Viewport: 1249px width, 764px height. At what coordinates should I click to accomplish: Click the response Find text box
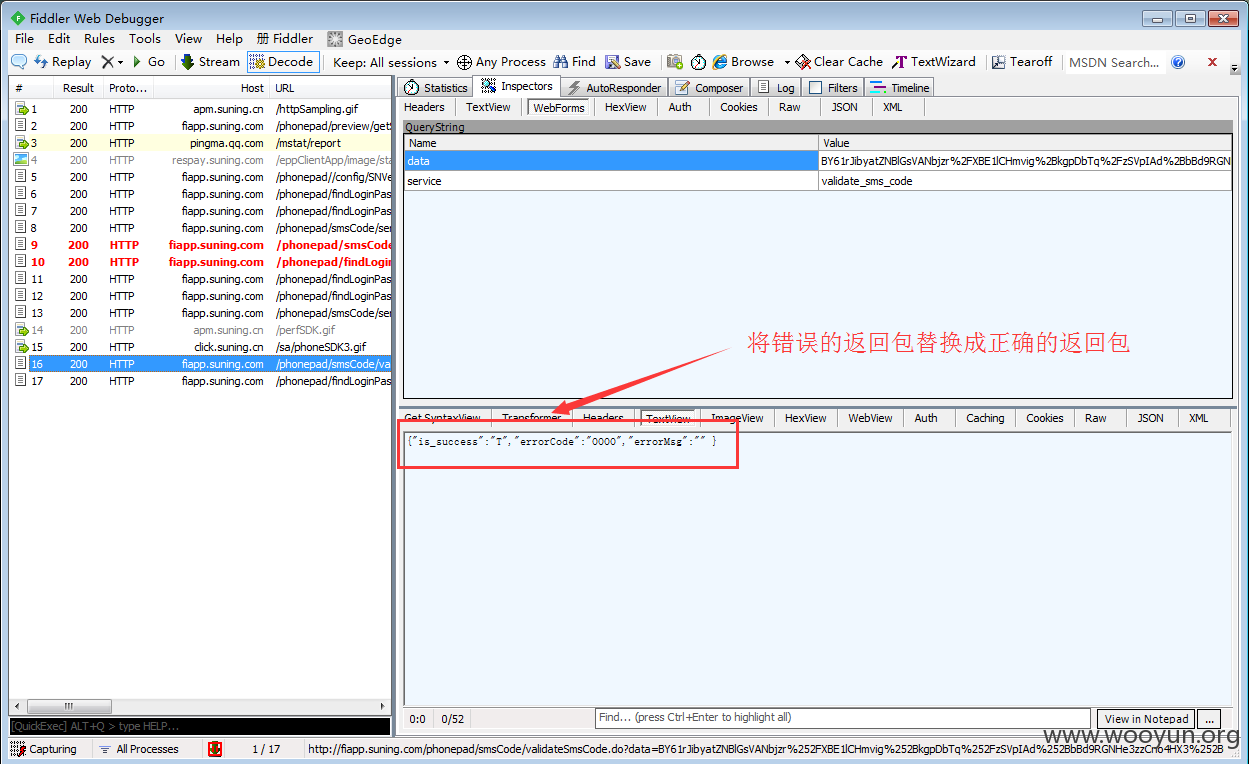tap(841, 718)
